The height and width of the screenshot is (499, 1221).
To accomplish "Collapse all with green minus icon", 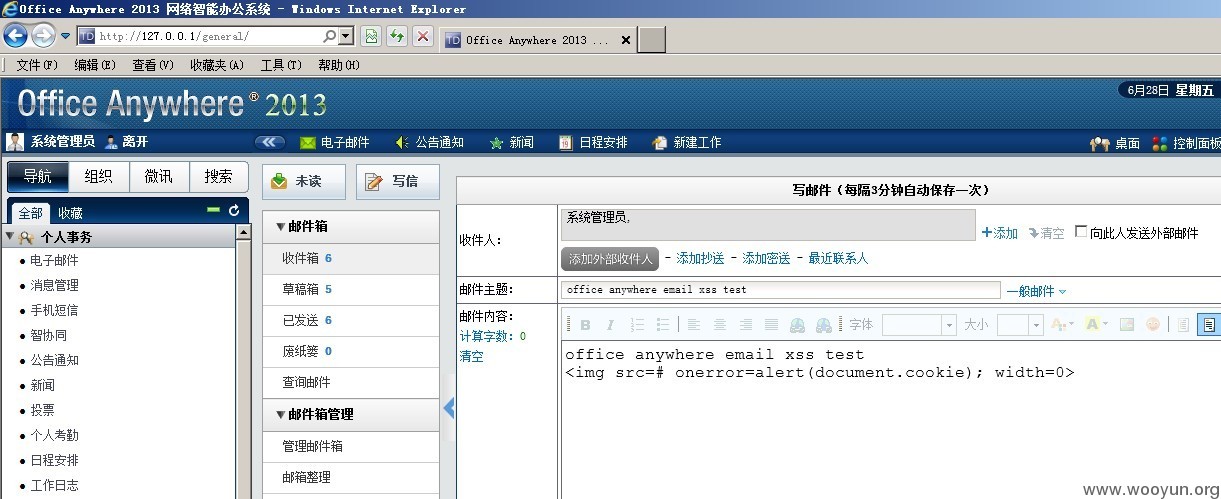I will [x=213, y=210].
